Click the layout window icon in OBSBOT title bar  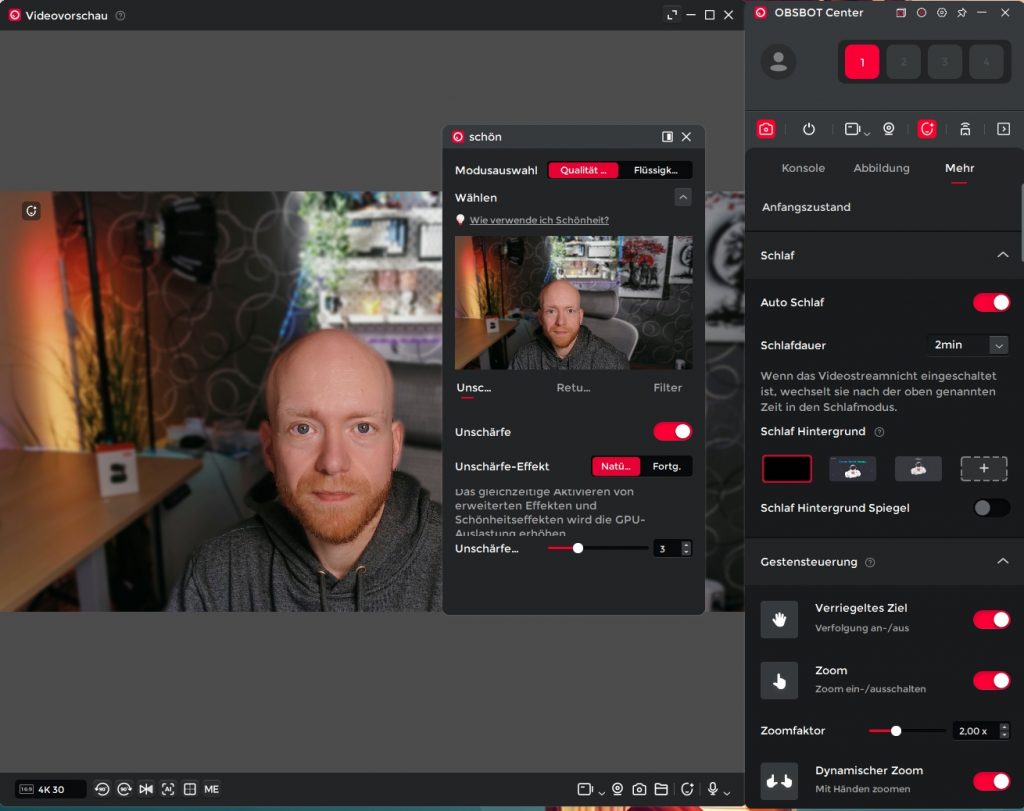pyautogui.click(x=901, y=12)
